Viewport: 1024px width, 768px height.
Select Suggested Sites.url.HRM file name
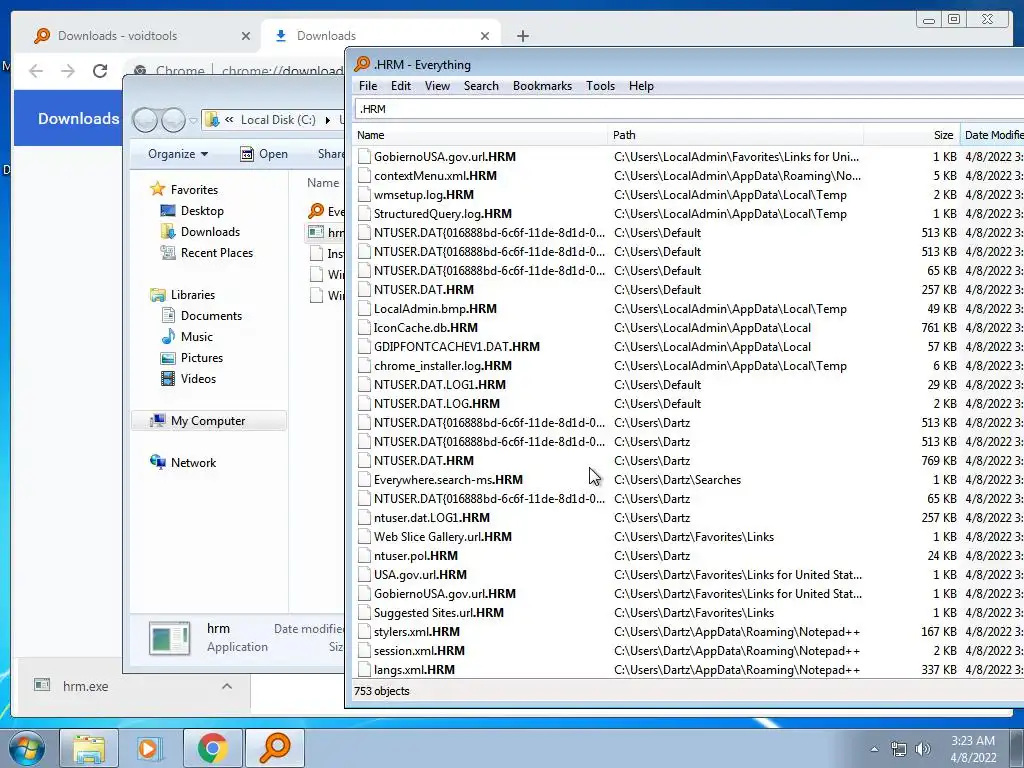click(438, 613)
